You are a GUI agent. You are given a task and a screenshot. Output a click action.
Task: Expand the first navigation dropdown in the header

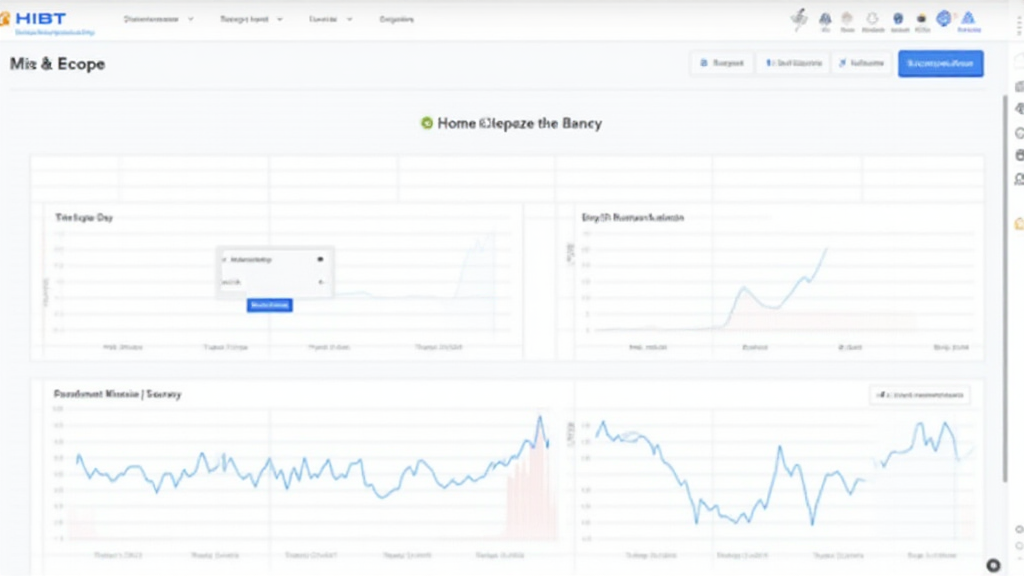tap(158, 19)
